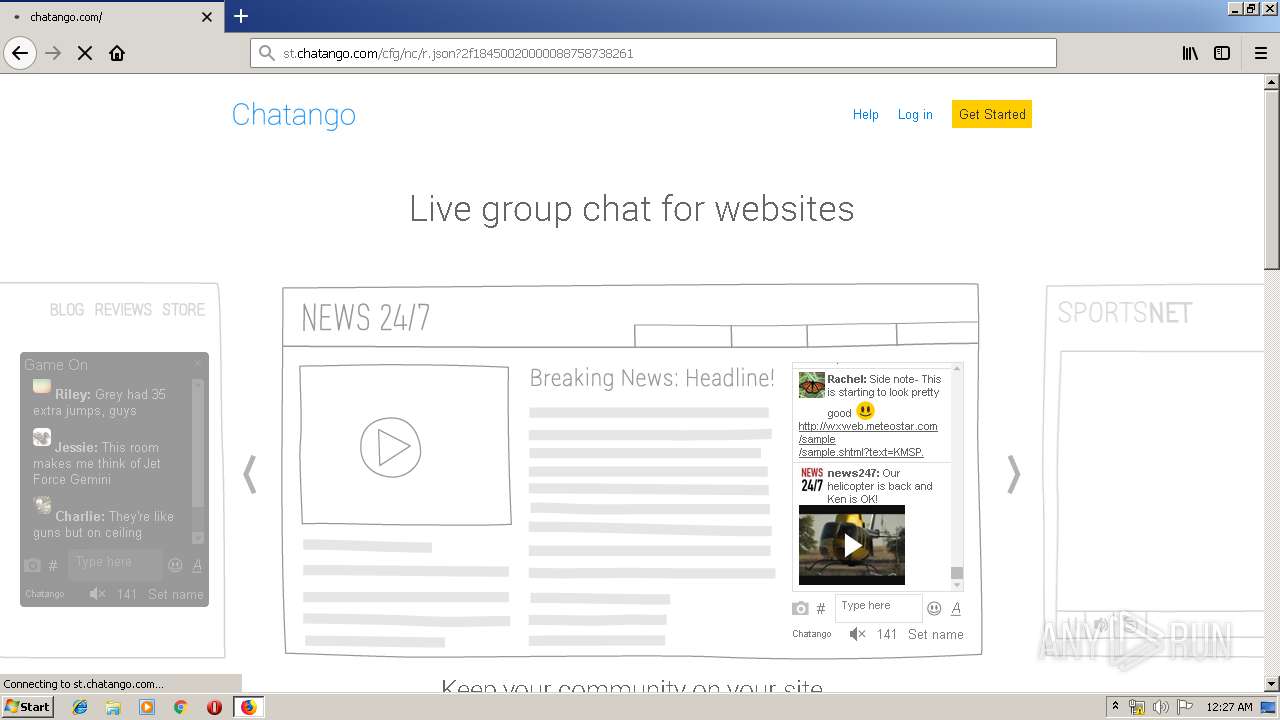Open text formatting A in News chat
1280x720 pixels.
(x=956, y=608)
